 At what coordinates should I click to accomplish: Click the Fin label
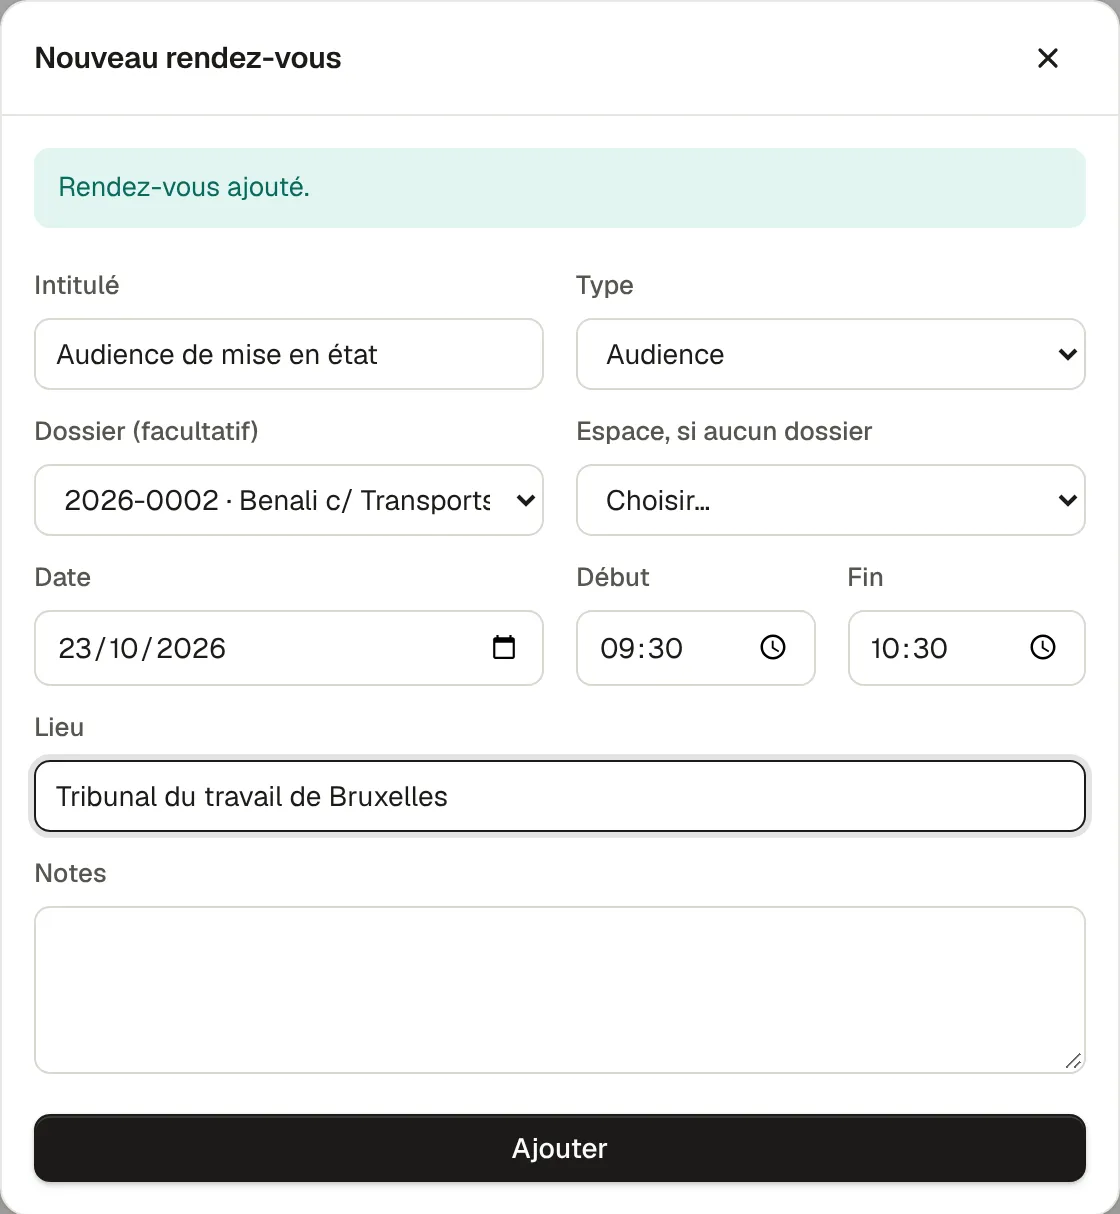(x=865, y=577)
